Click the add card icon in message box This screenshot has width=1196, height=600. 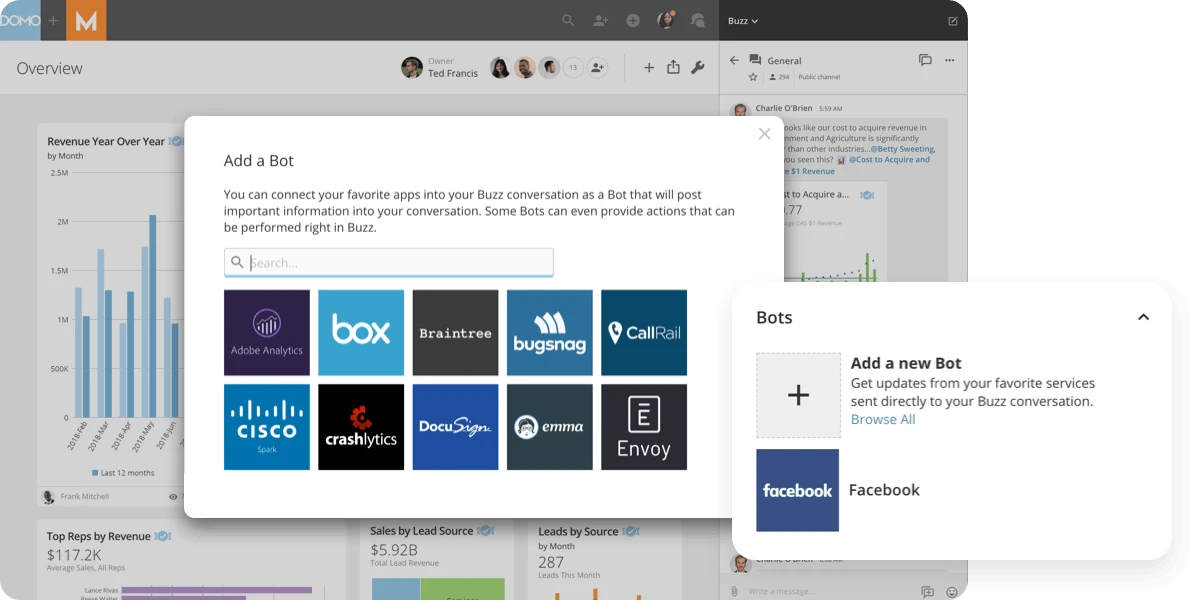pos(928,592)
